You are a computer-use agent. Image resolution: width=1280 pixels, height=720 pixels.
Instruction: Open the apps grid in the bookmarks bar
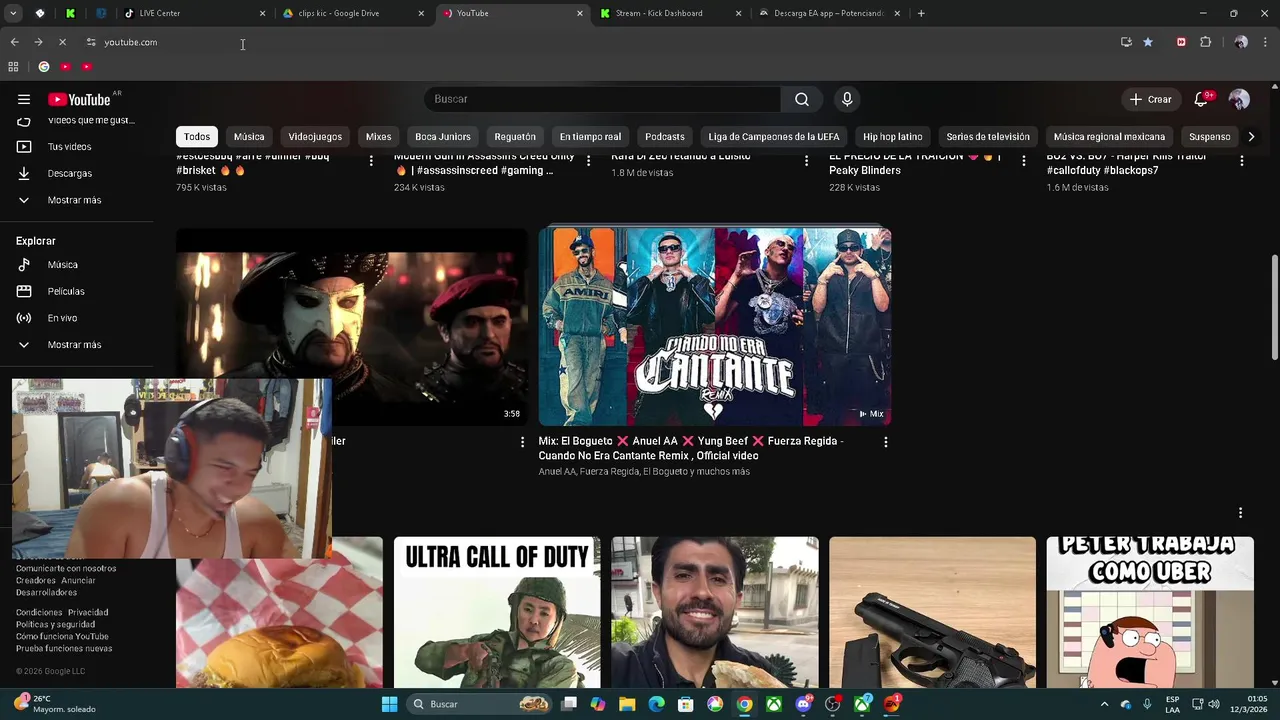tap(13, 67)
